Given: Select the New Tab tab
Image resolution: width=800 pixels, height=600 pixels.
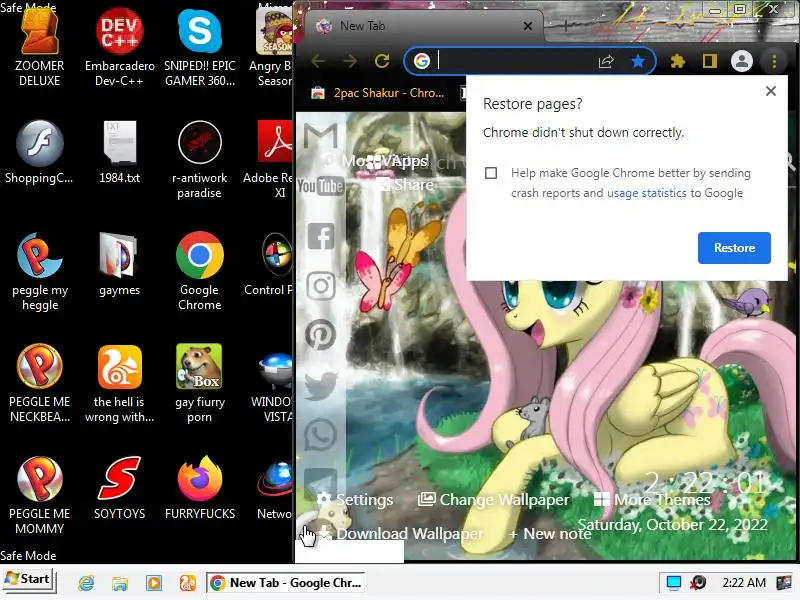Looking at the screenshot, I should click(422, 26).
